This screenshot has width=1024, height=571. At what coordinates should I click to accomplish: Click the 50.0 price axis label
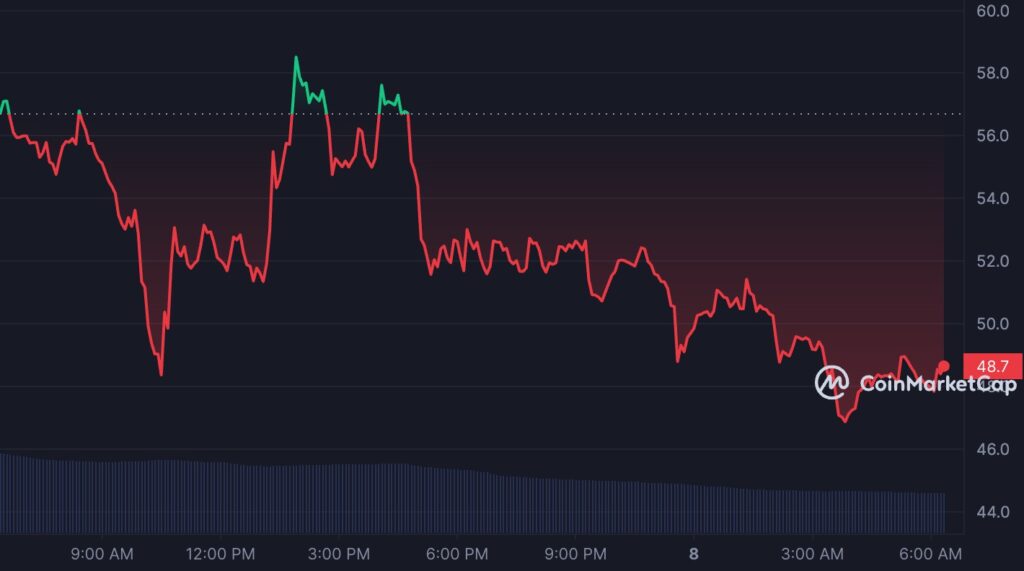click(x=992, y=324)
